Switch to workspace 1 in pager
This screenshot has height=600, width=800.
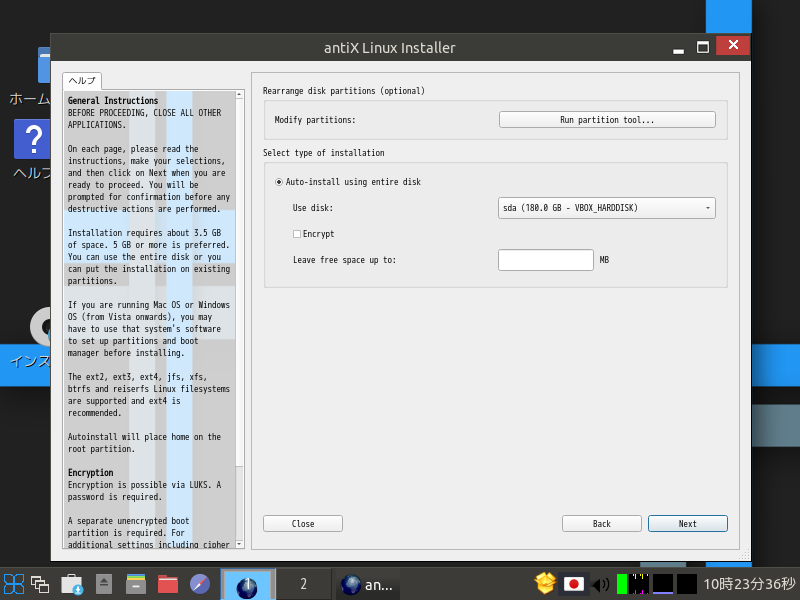pyautogui.click(x=248, y=585)
